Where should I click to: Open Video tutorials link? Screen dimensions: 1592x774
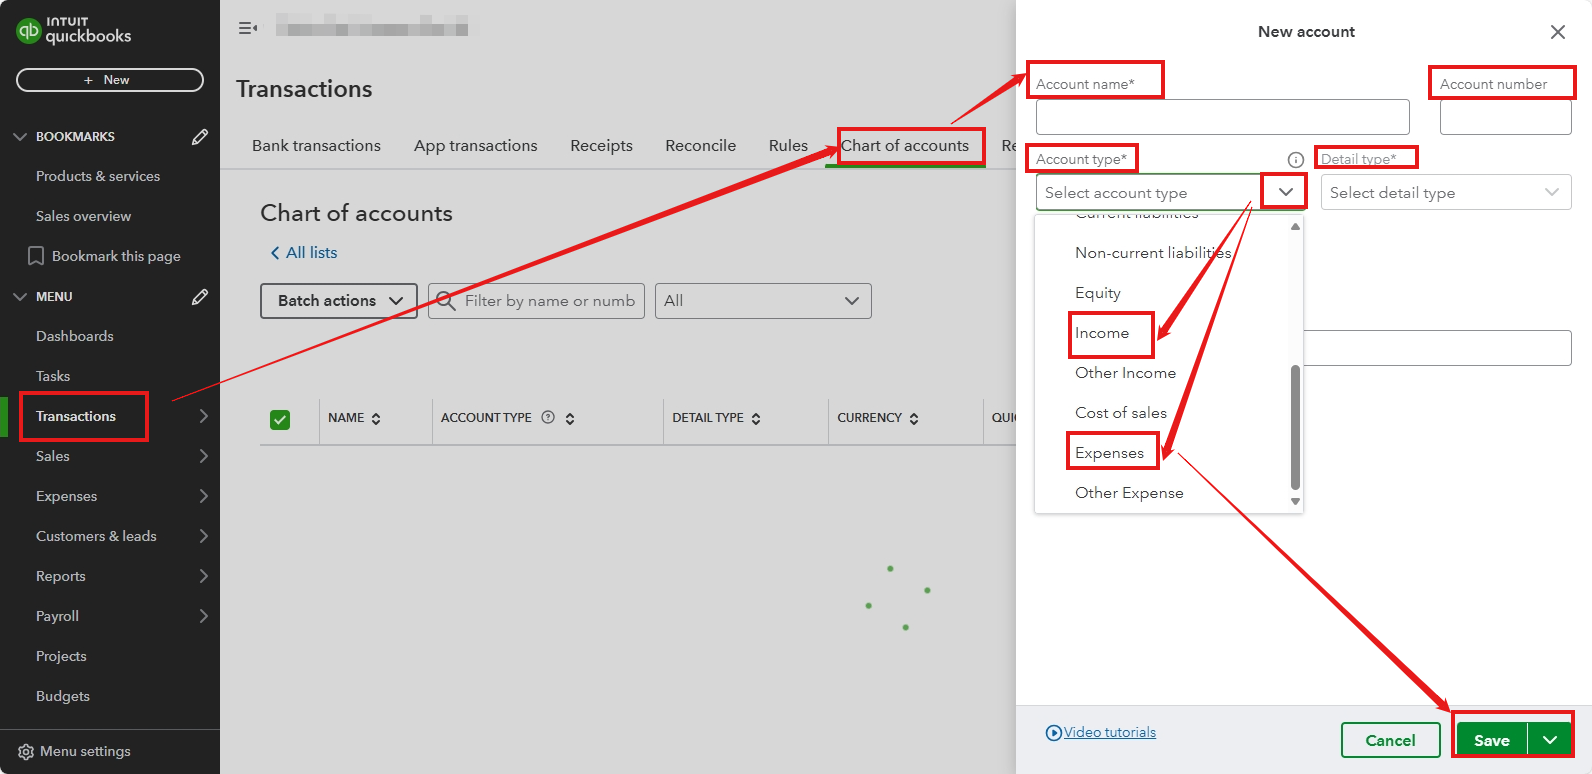click(1110, 733)
